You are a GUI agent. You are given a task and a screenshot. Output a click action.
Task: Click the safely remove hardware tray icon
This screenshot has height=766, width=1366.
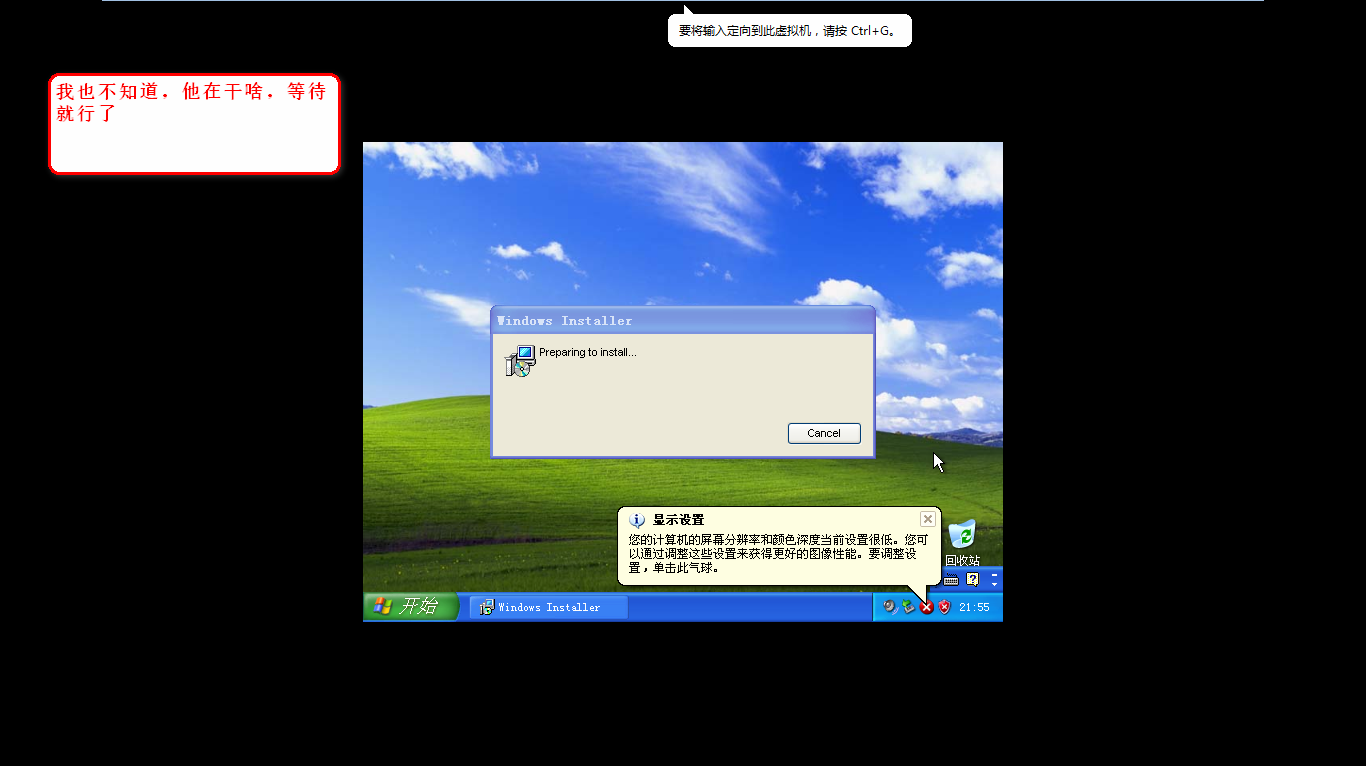(x=908, y=607)
